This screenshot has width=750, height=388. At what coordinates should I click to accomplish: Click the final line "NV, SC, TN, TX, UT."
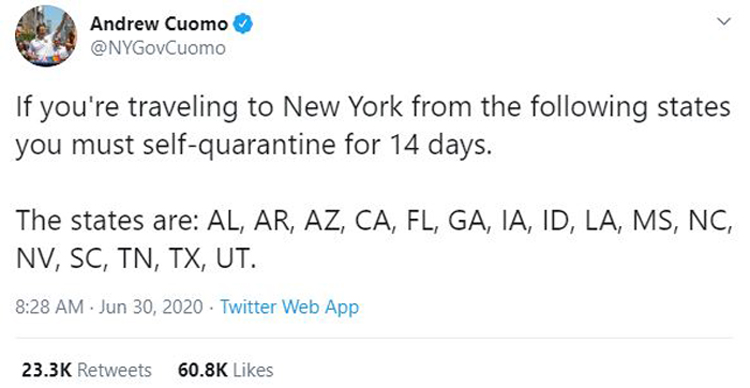[133, 259]
